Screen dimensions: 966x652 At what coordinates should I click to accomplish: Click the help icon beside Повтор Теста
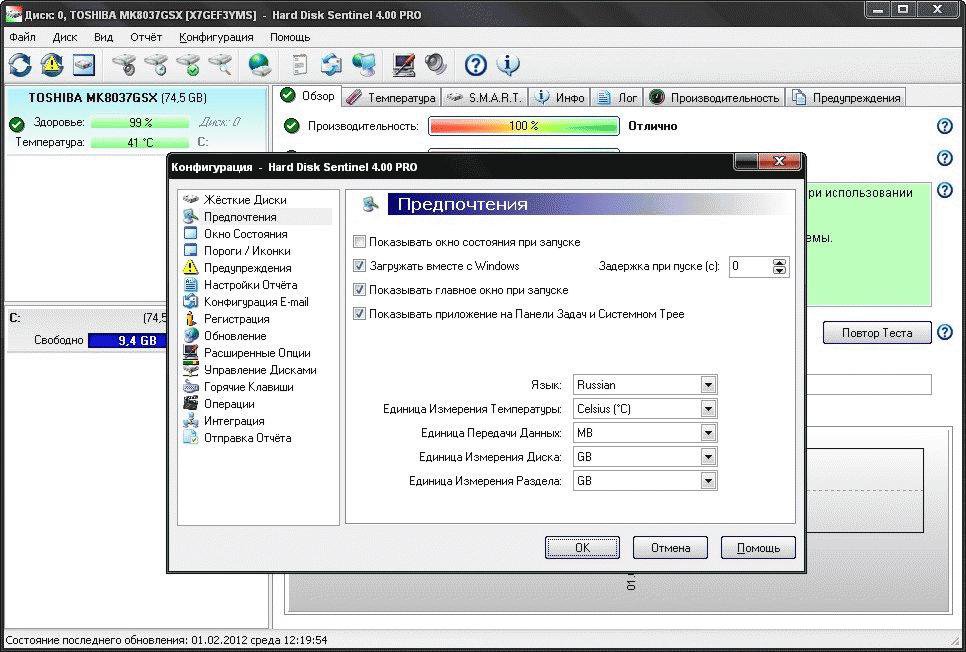944,332
